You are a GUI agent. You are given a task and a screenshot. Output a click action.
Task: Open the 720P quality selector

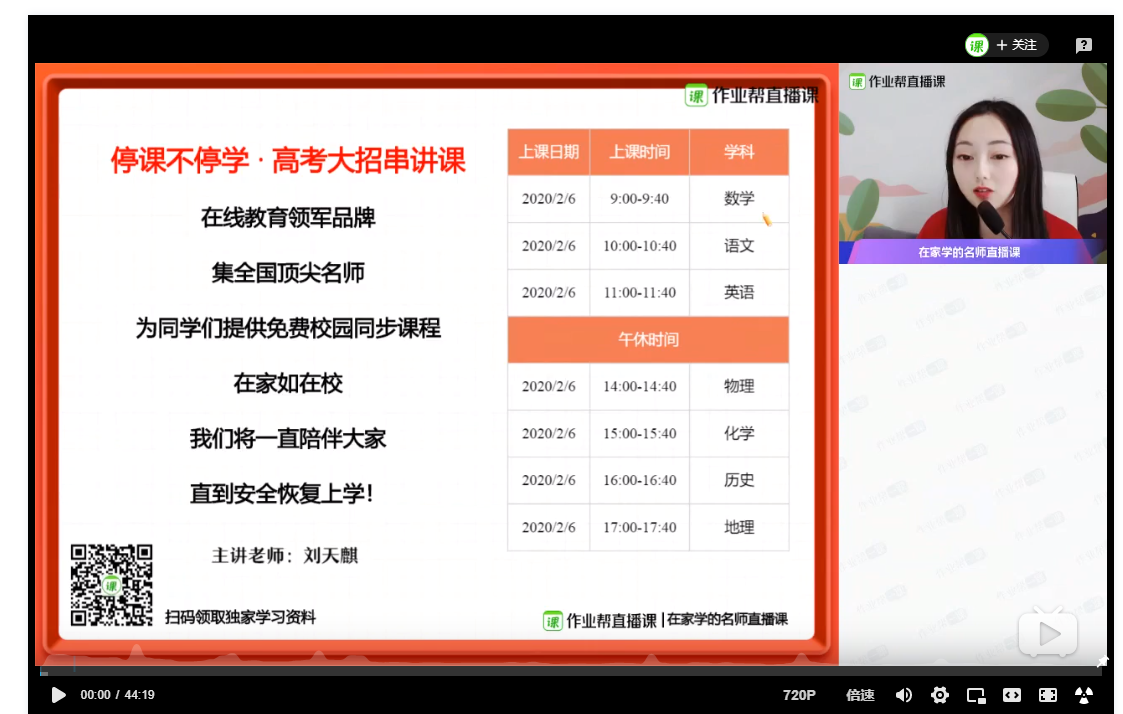(799, 695)
